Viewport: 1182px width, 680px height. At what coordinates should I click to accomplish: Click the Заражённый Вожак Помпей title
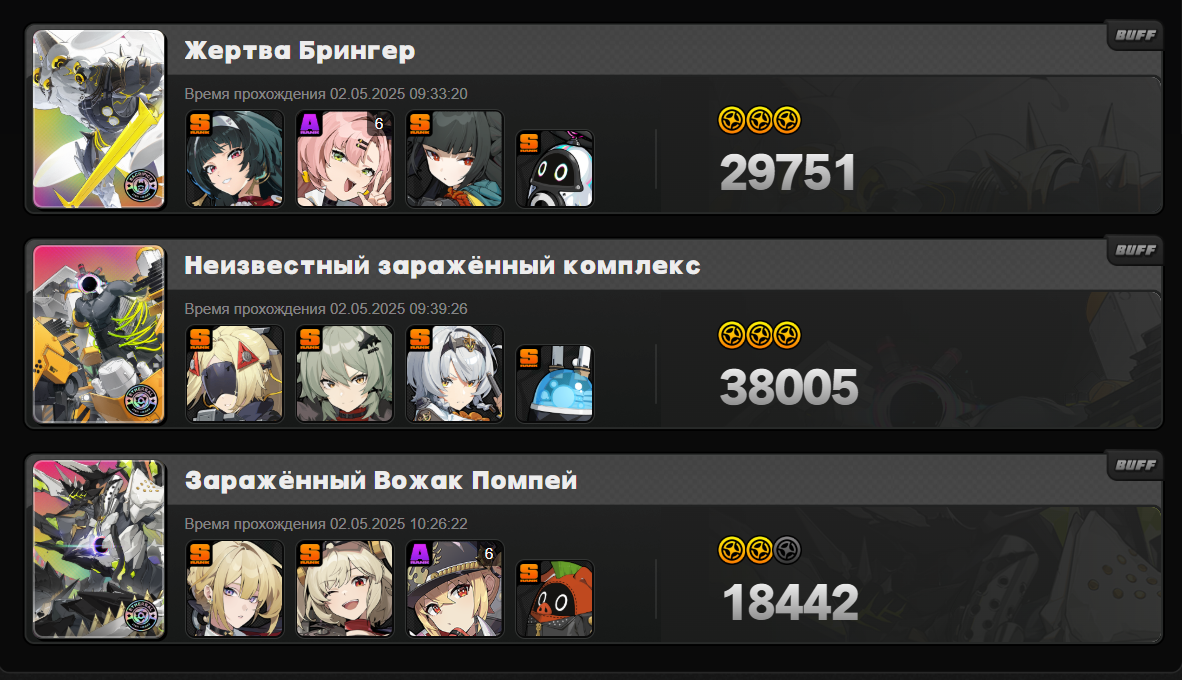click(381, 480)
